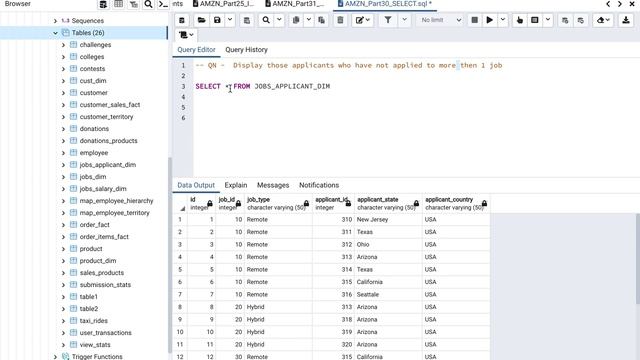Open the Filter options dropdown arrow

[x=404, y=20]
